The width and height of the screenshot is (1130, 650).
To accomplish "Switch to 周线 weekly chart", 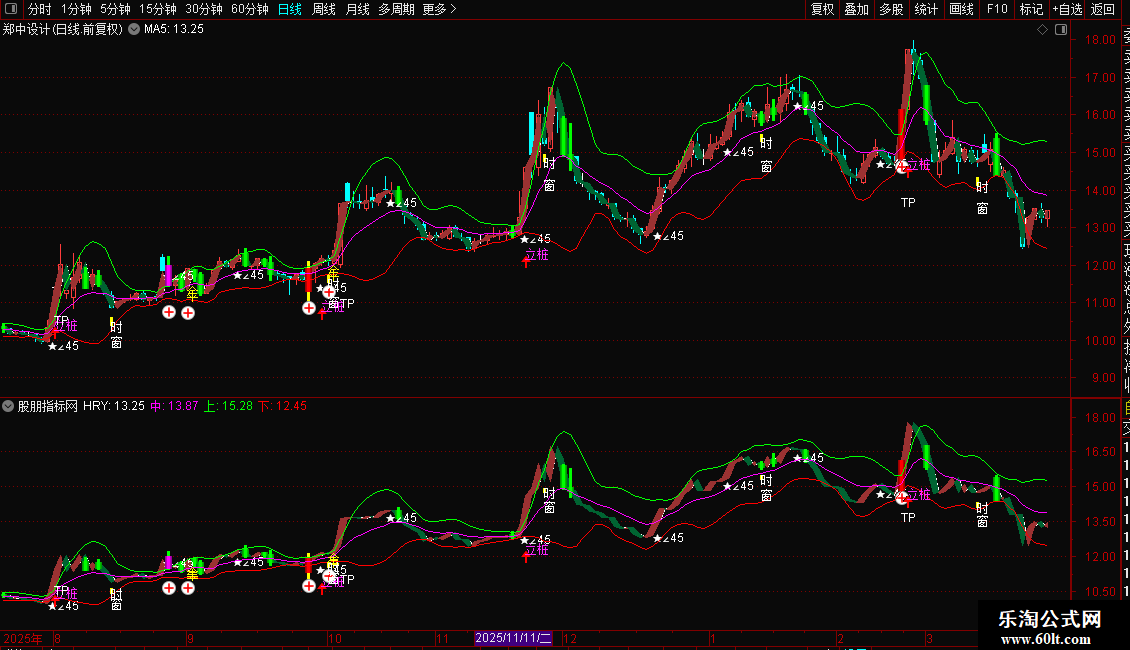I will pos(324,9).
